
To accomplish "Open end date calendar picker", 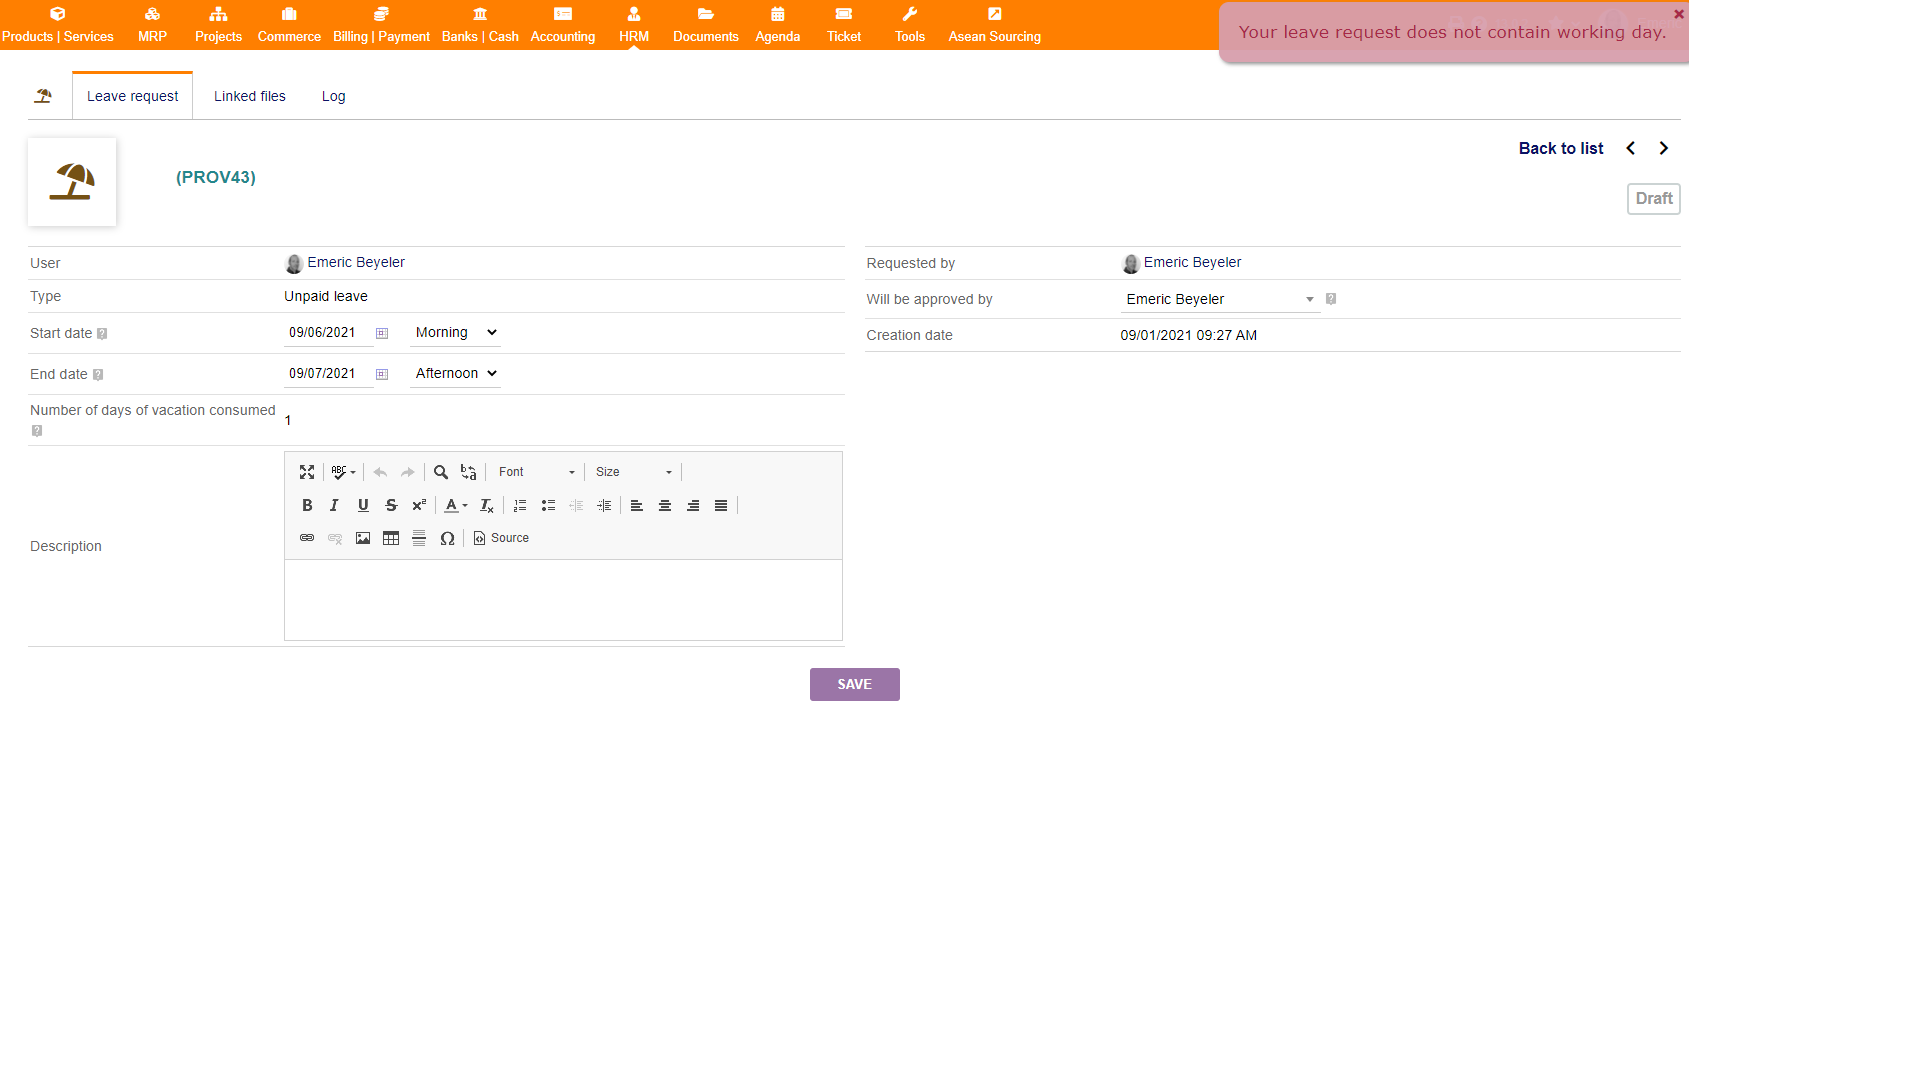I will [x=382, y=374].
